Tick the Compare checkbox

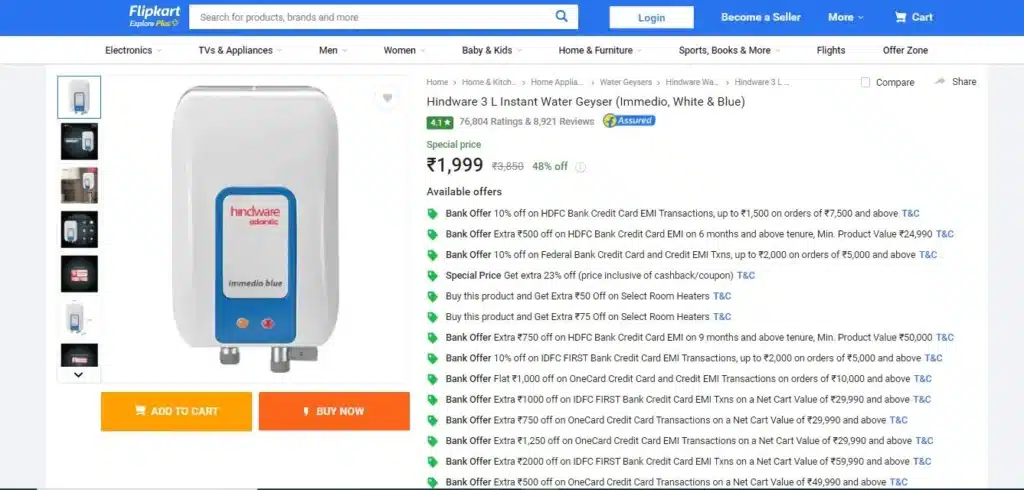tap(865, 82)
